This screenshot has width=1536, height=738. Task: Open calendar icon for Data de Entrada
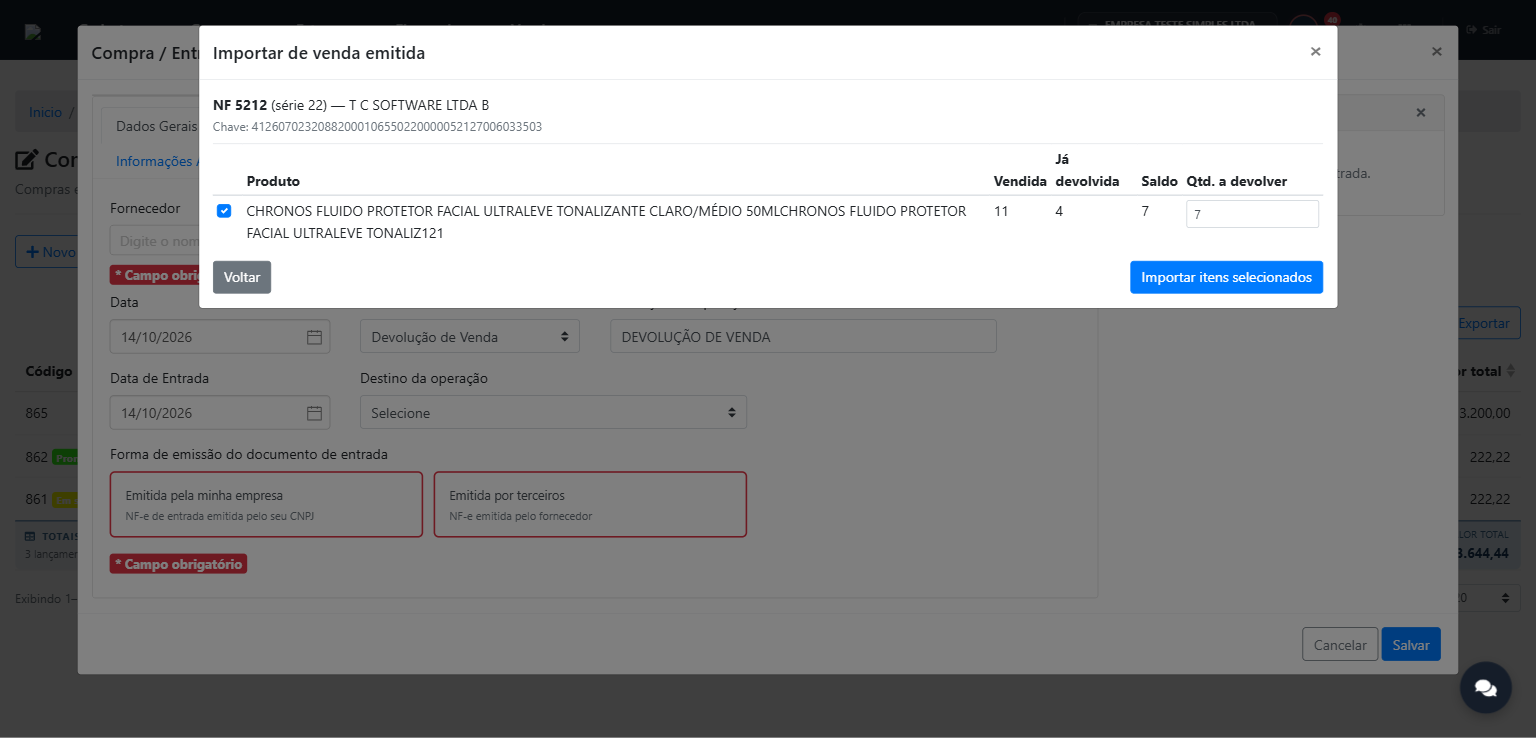pyautogui.click(x=314, y=413)
